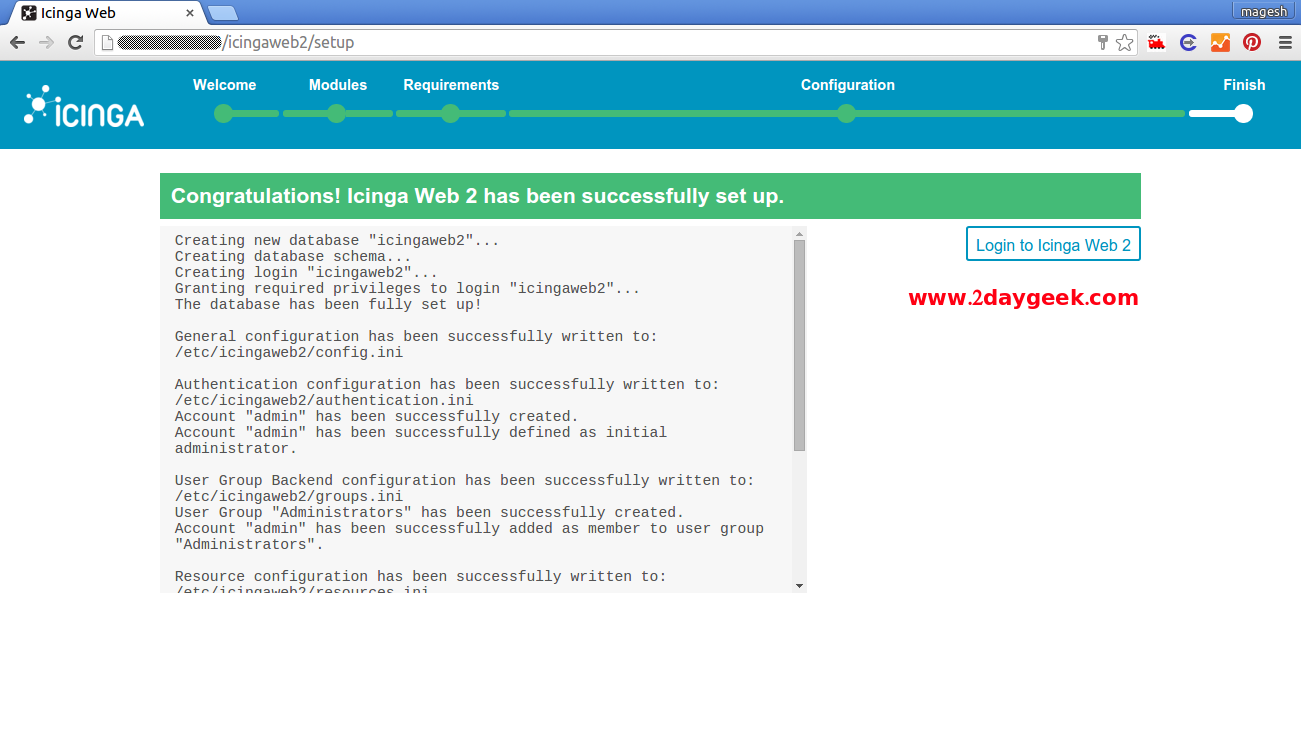Click 'Resource configuration has been successfully written to:'

click(x=421, y=576)
